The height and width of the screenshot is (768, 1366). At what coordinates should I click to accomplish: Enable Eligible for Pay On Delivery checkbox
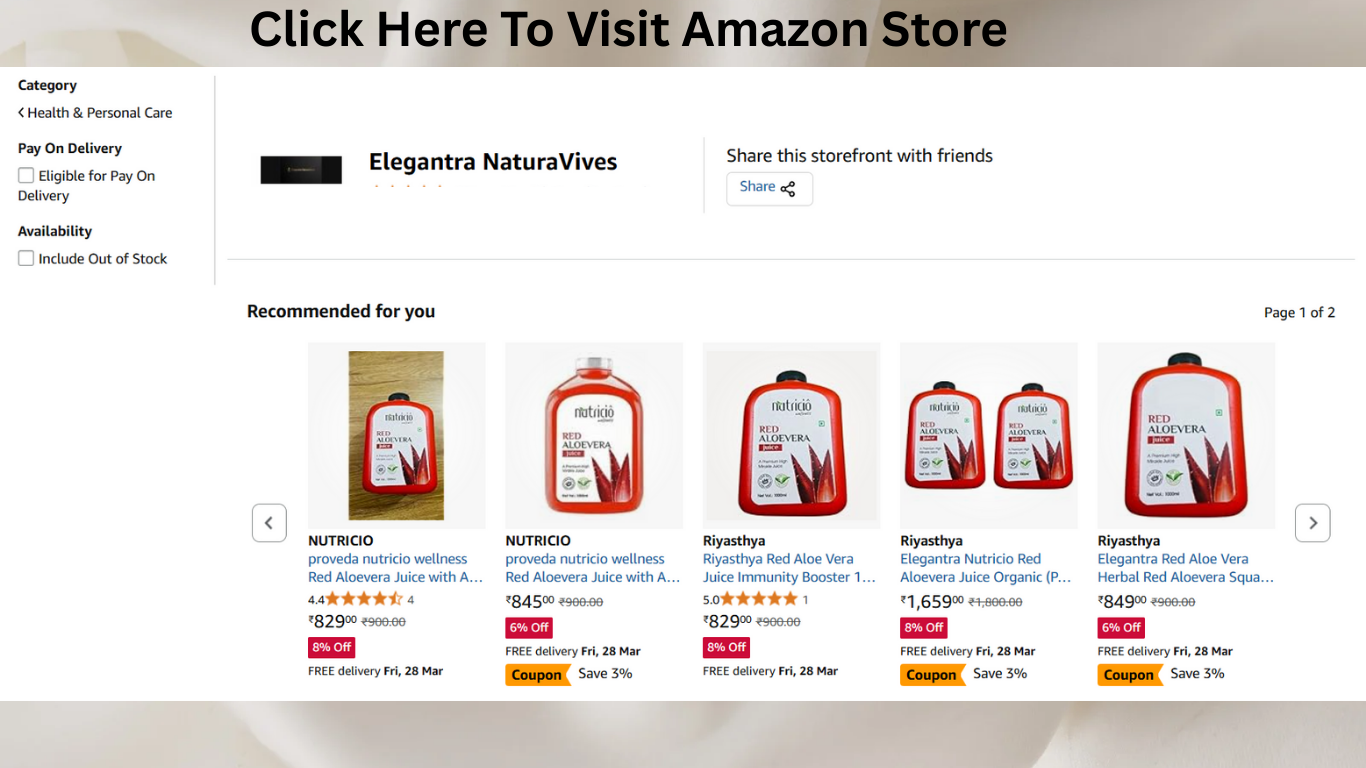pyautogui.click(x=26, y=175)
